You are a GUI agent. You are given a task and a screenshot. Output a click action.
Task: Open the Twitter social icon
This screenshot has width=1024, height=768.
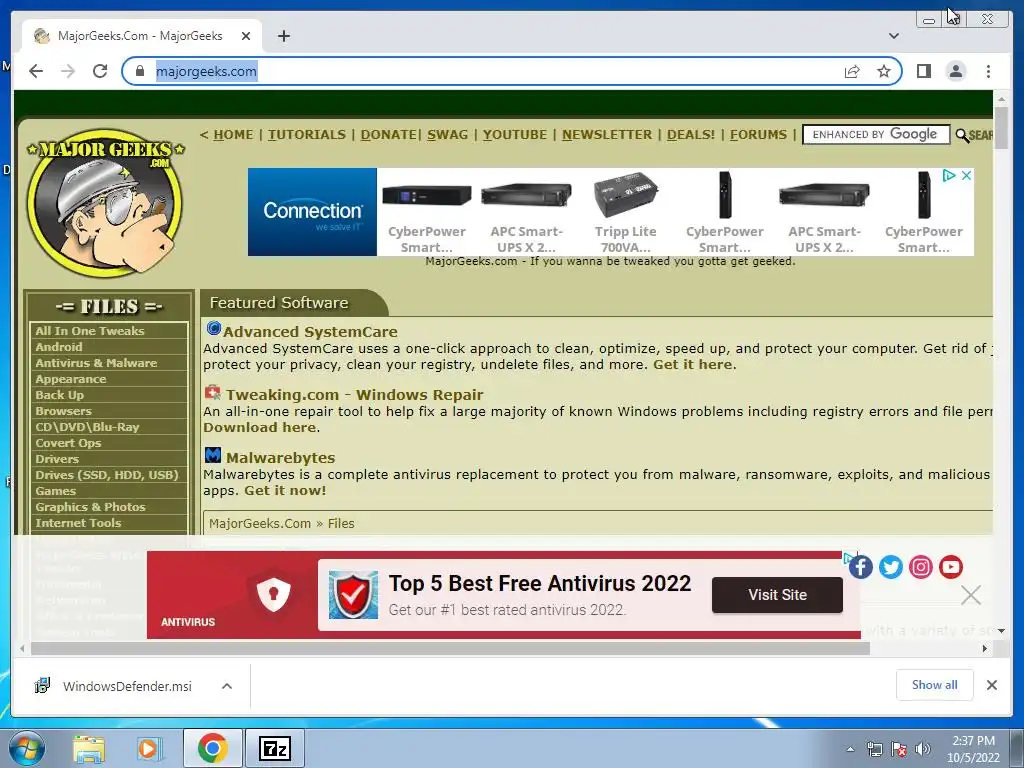[x=891, y=567]
